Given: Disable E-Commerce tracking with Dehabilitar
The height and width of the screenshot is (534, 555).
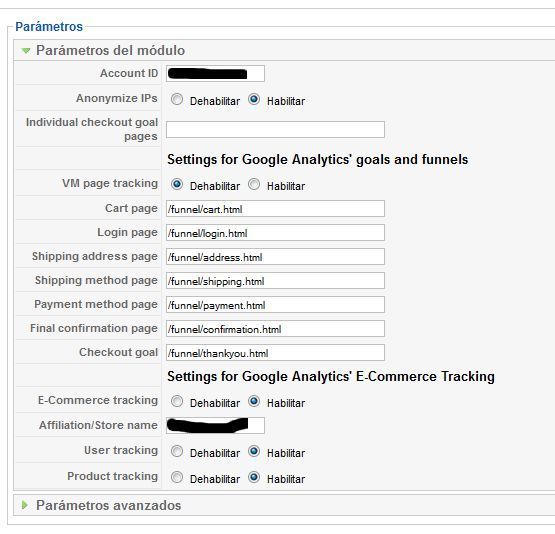Looking at the screenshot, I should point(177,401).
